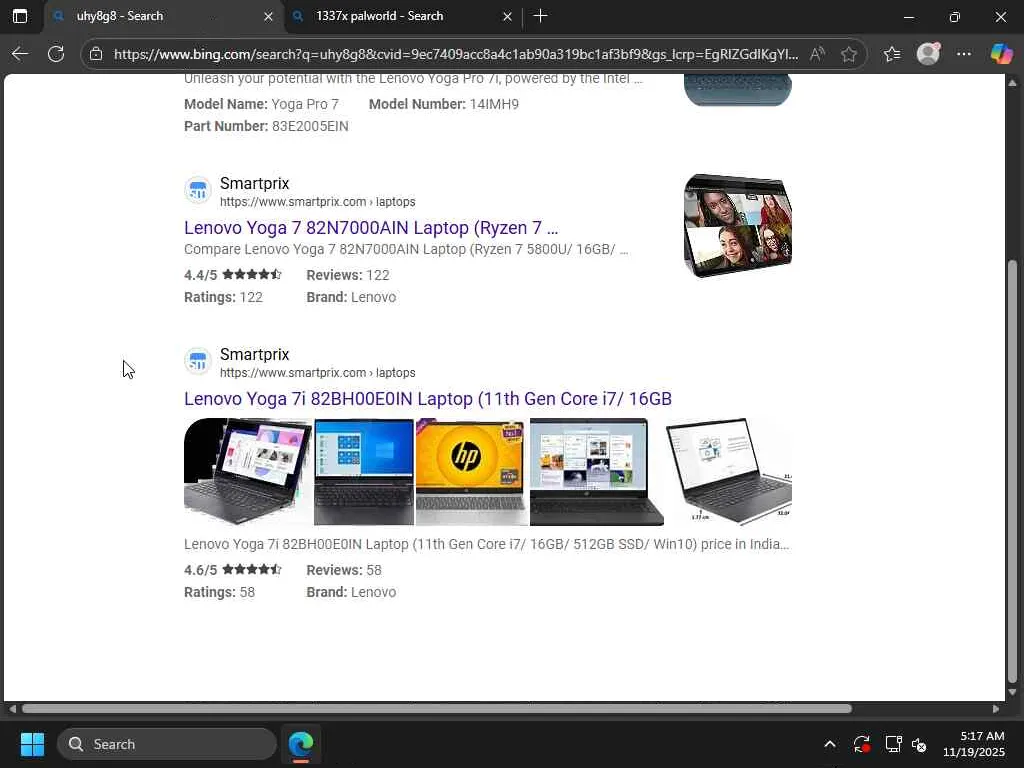Screen dimensions: 1024x768
Task: Close the uhy8g8 - Search tab
Action: coord(268,16)
